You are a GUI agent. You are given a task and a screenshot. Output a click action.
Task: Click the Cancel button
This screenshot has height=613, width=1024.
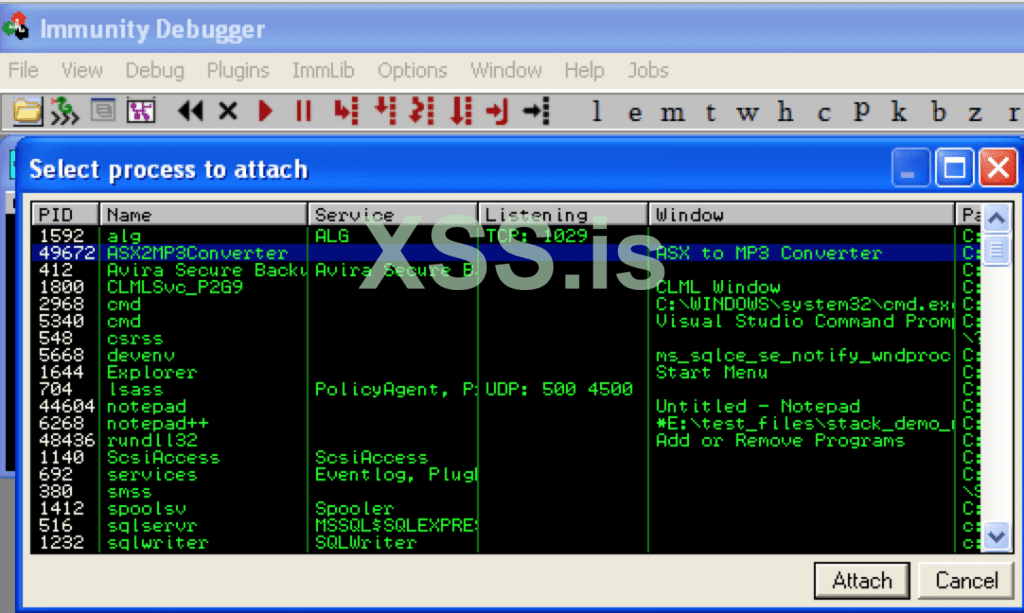(x=966, y=580)
